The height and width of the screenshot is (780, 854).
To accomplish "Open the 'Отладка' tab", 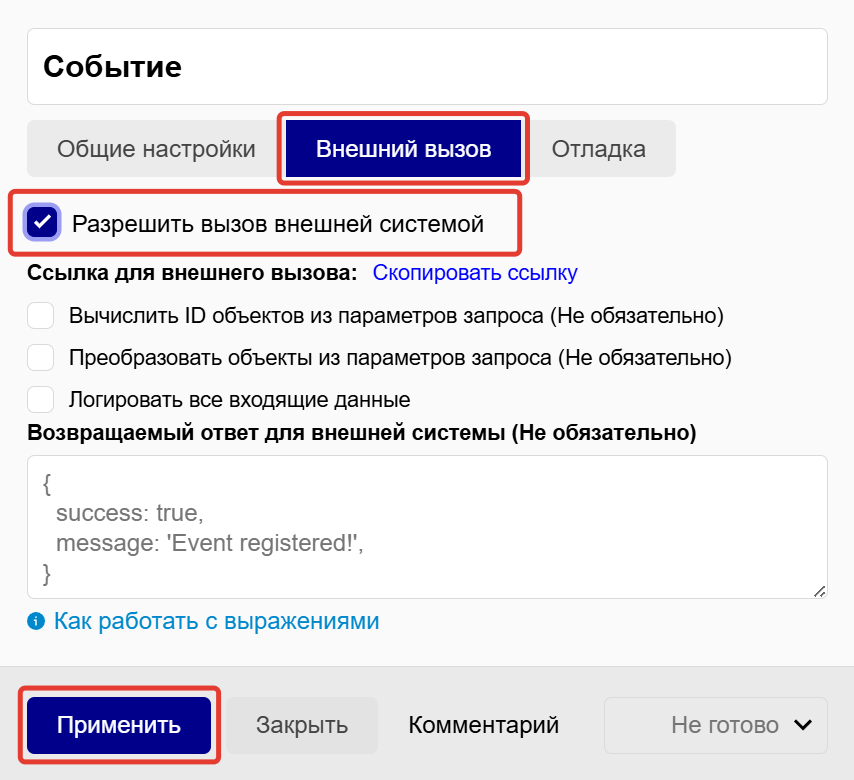I will point(599,149).
